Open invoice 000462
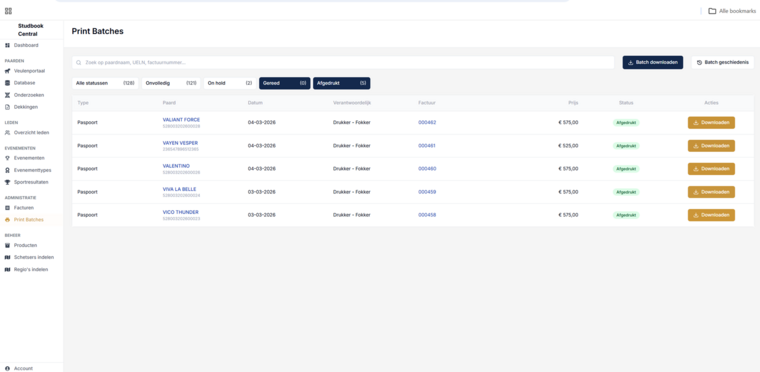This screenshot has width=760, height=372. [x=427, y=123]
